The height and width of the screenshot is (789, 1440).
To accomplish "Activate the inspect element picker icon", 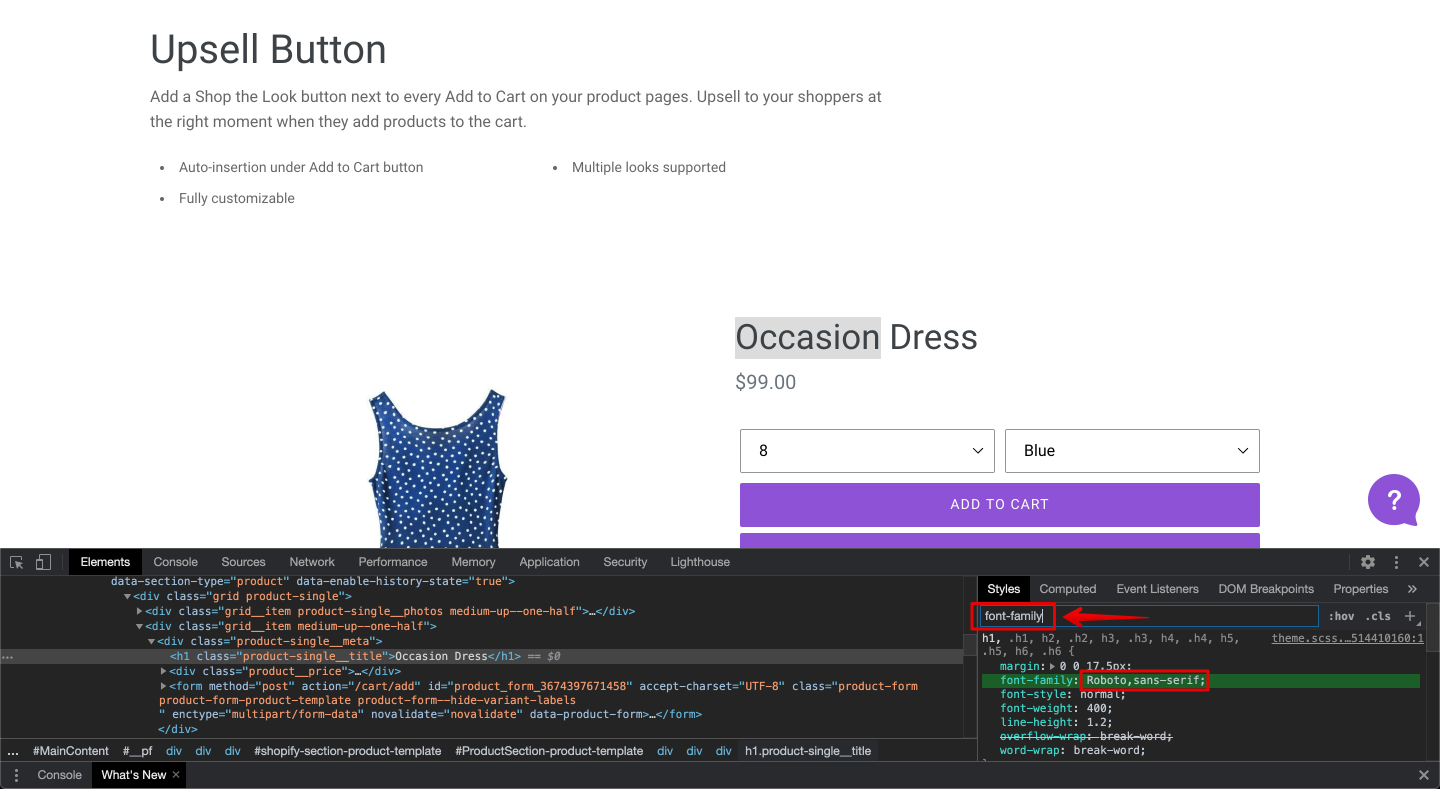I will coord(17,562).
